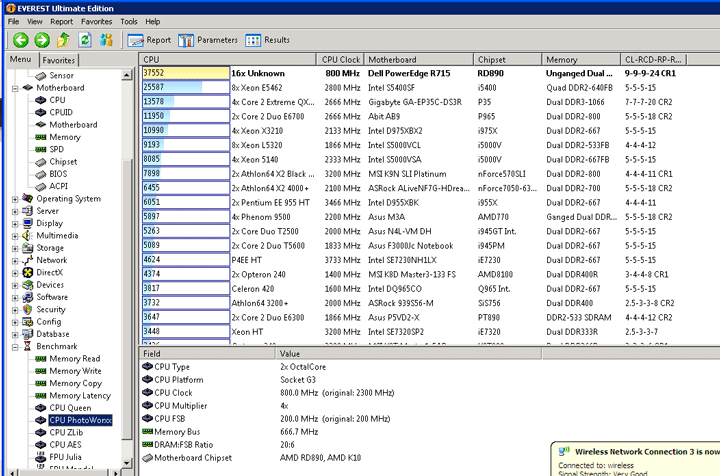Go up one level with the up-arrow icon

pyautogui.click(x=63, y=40)
